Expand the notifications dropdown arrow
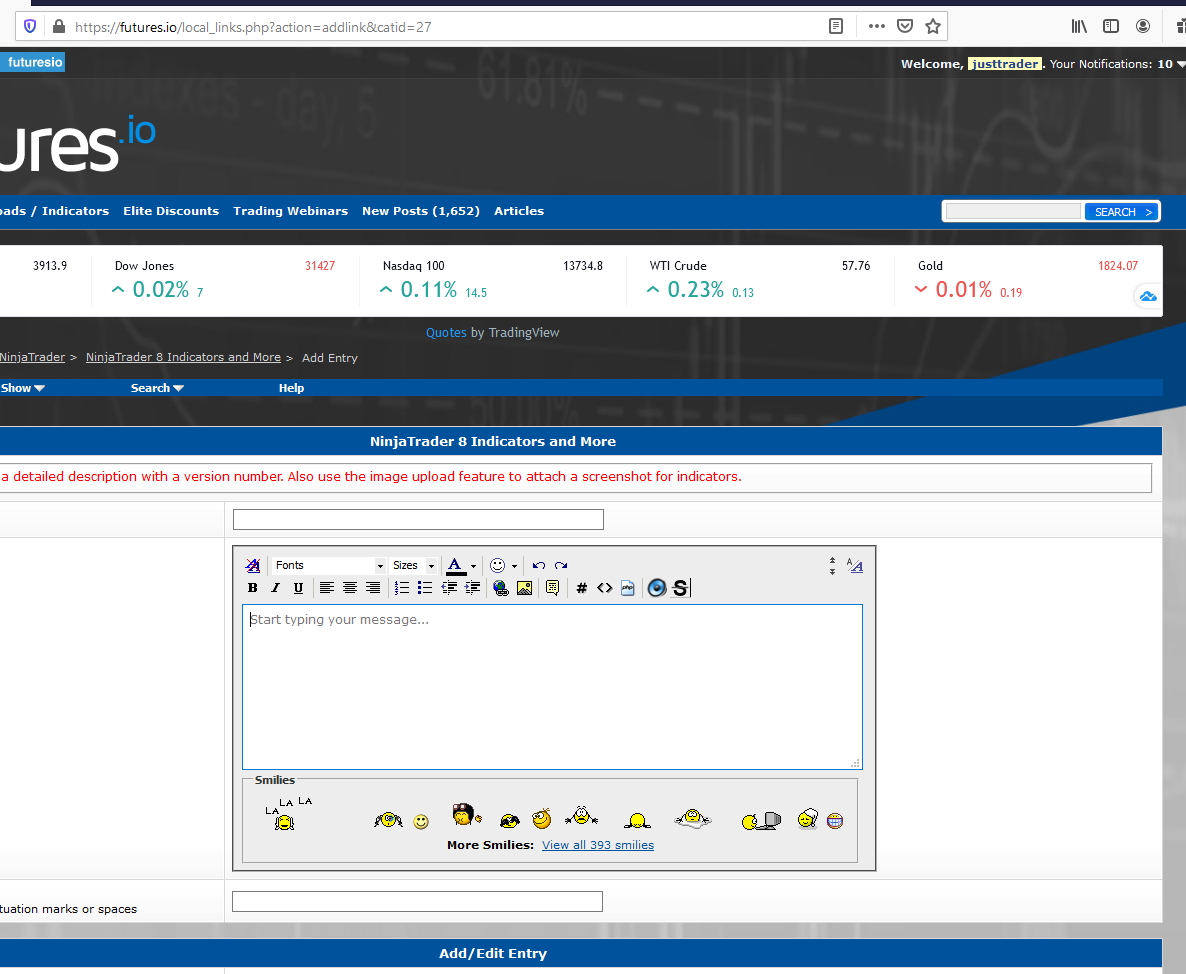Screen dimensions: 1186x974 tap(1181, 64)
